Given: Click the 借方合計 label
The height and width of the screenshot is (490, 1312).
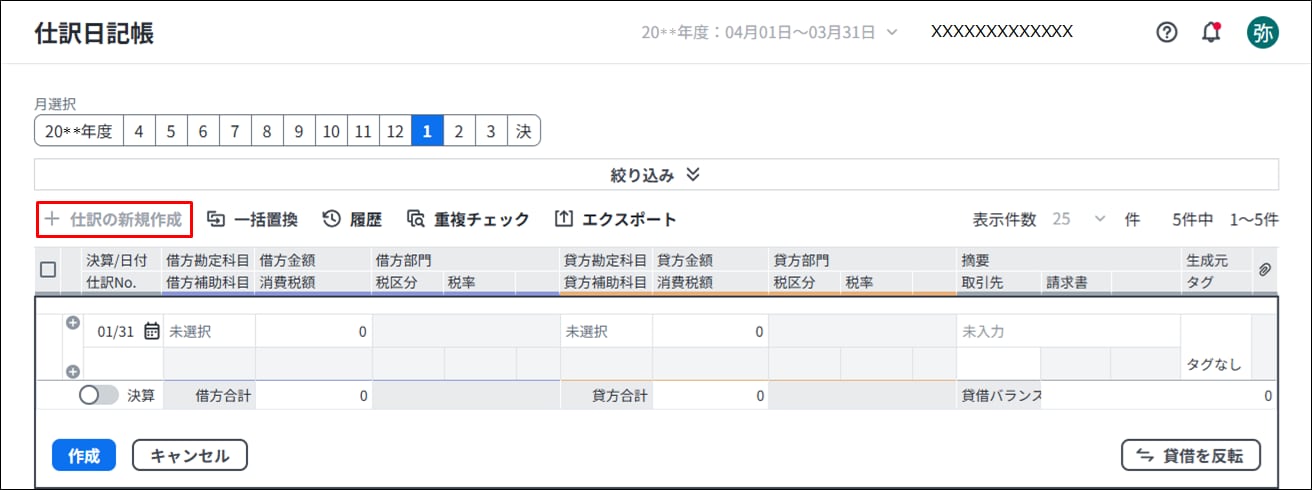Looking at the screenshot, I should click(223, 396).
